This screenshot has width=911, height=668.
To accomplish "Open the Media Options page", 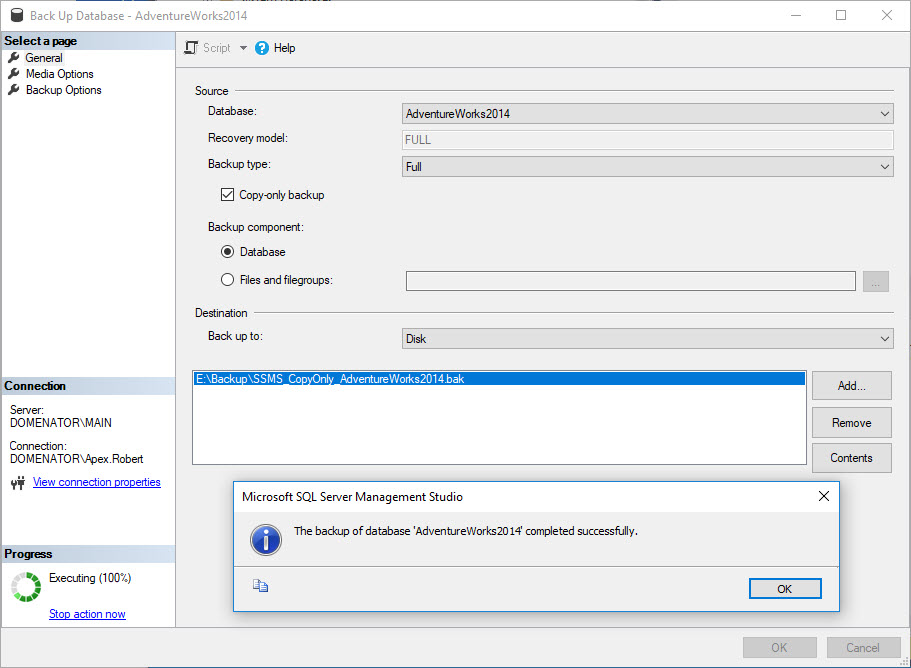I will point(59,74).
